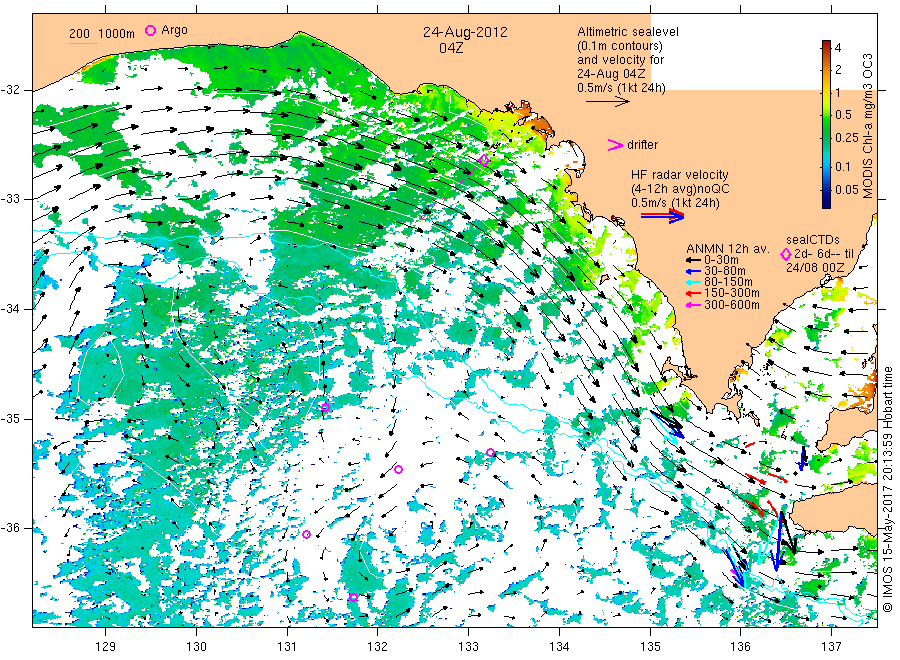Click the longitude label '136'
900x660 pixels.
(741, 647)
